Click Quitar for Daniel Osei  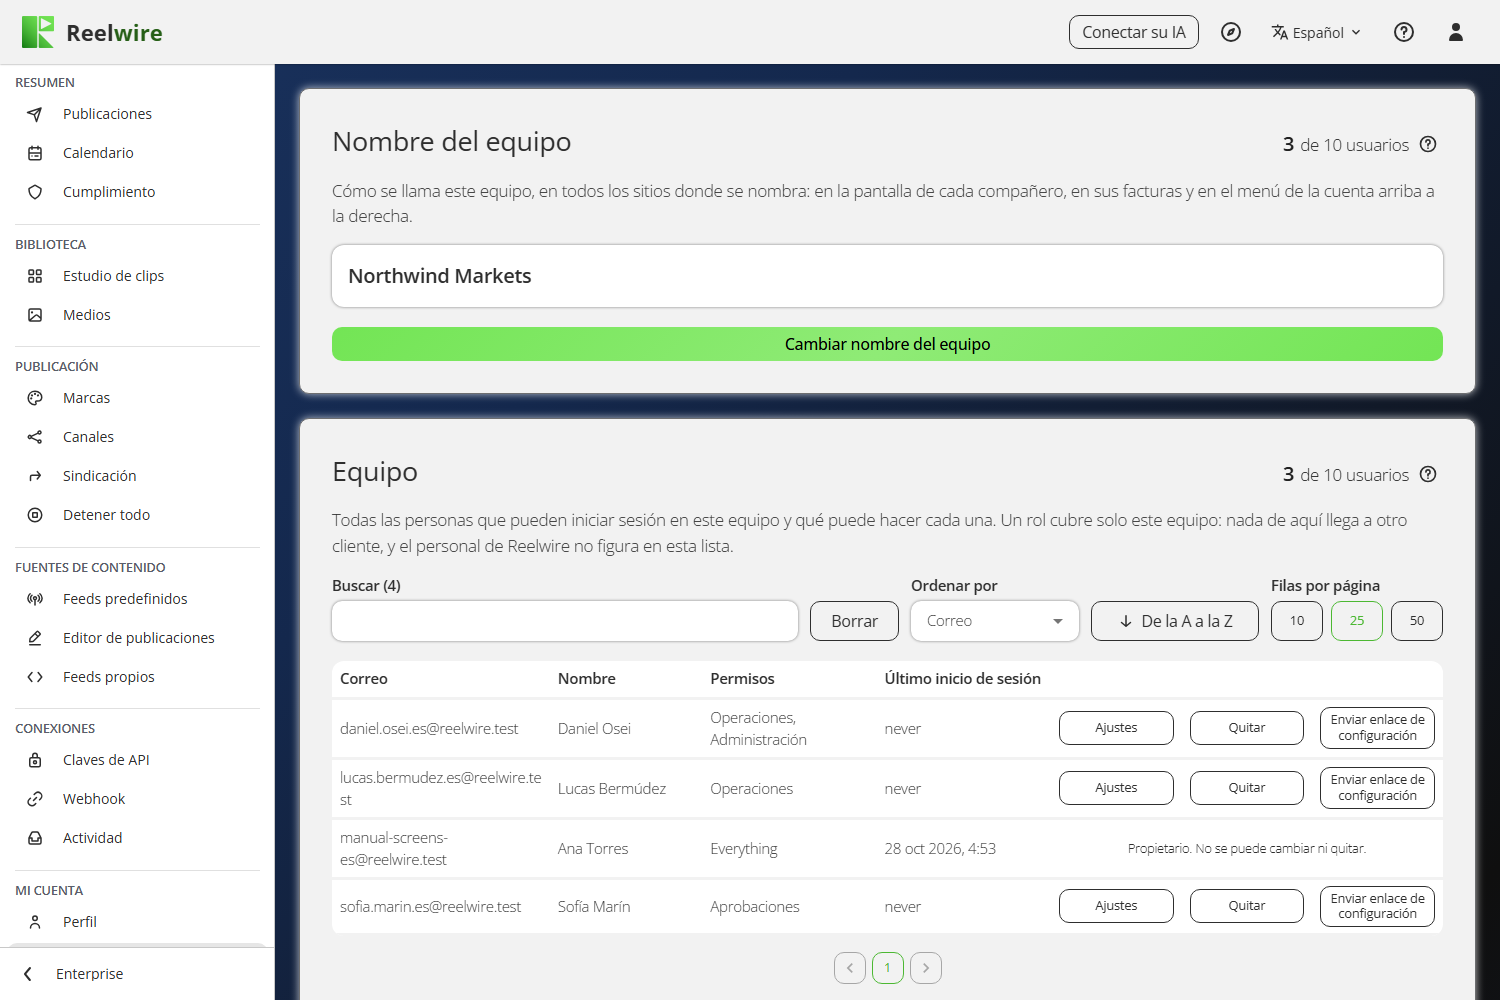point(1247,728)
